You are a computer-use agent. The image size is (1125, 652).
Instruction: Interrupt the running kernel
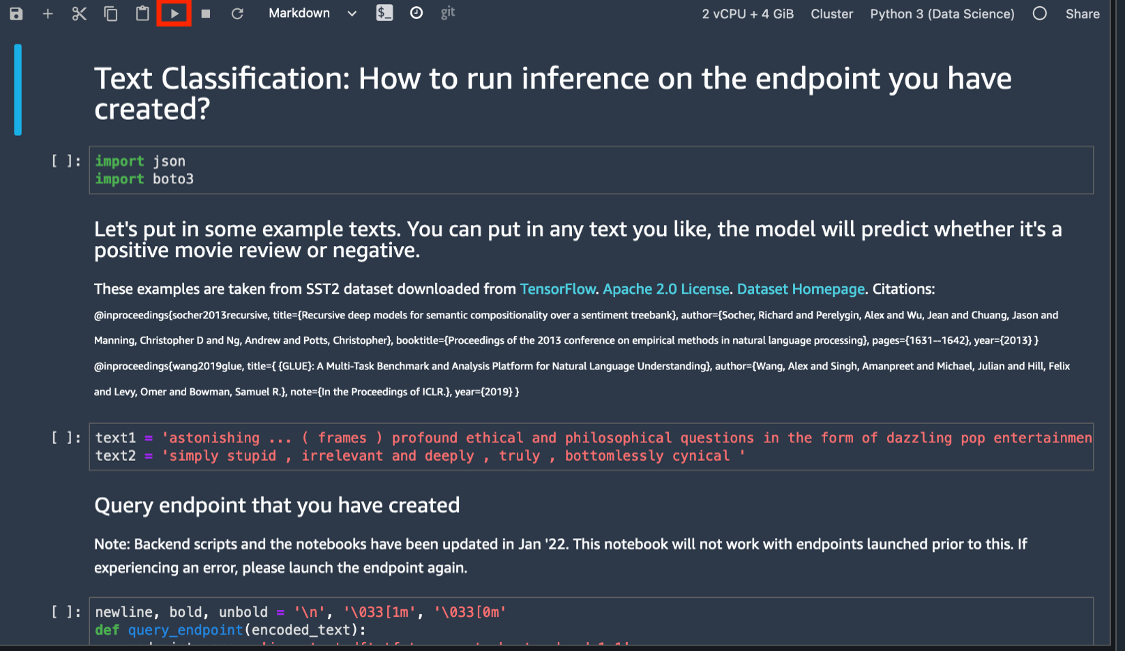pyautogui.click(x=205, y=13)
